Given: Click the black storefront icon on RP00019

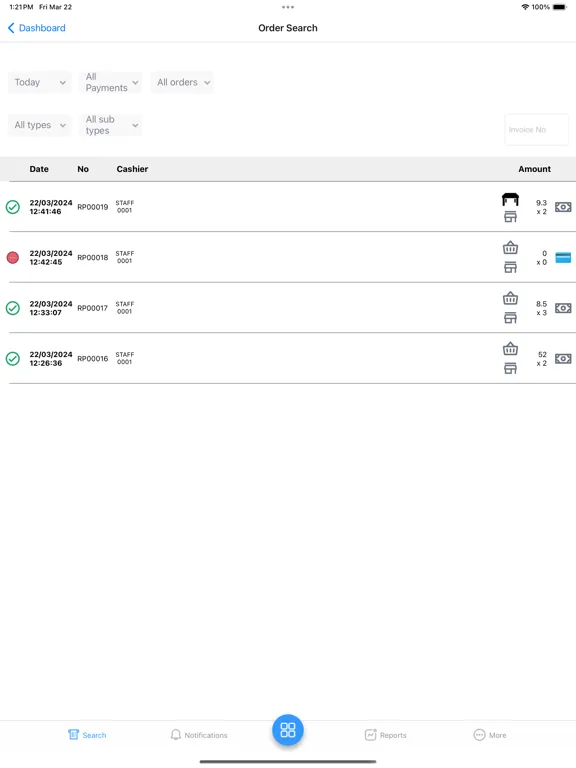Looking at the screenshot, I should point(510,199).
